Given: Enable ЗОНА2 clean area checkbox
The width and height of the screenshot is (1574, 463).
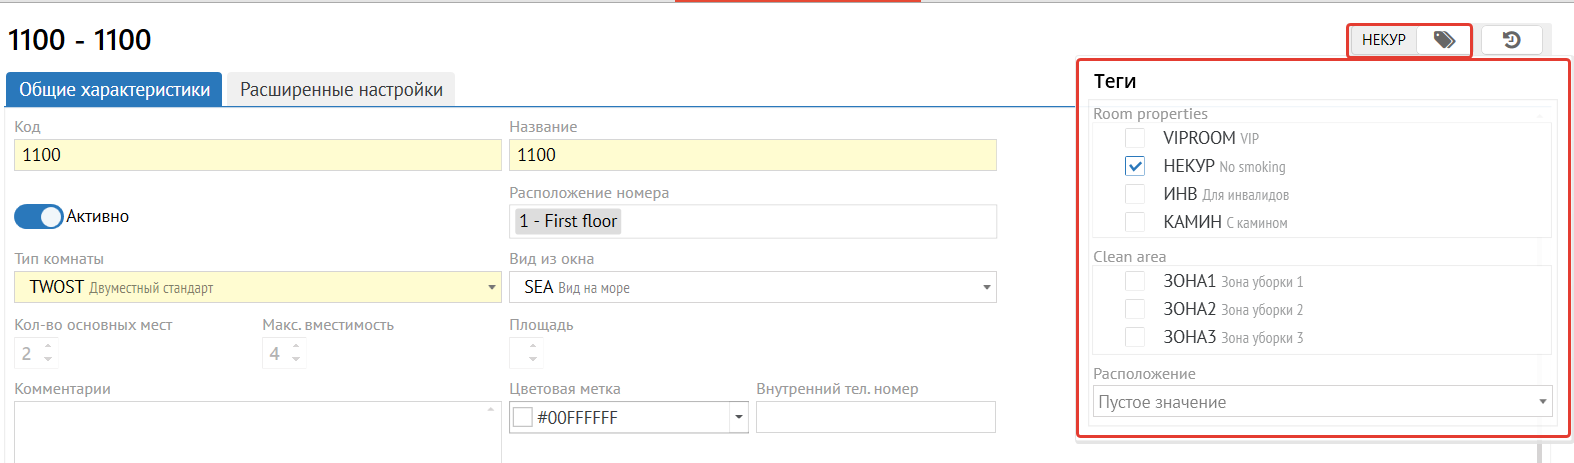Looking at the screenshot, I should pos(1135,310).
